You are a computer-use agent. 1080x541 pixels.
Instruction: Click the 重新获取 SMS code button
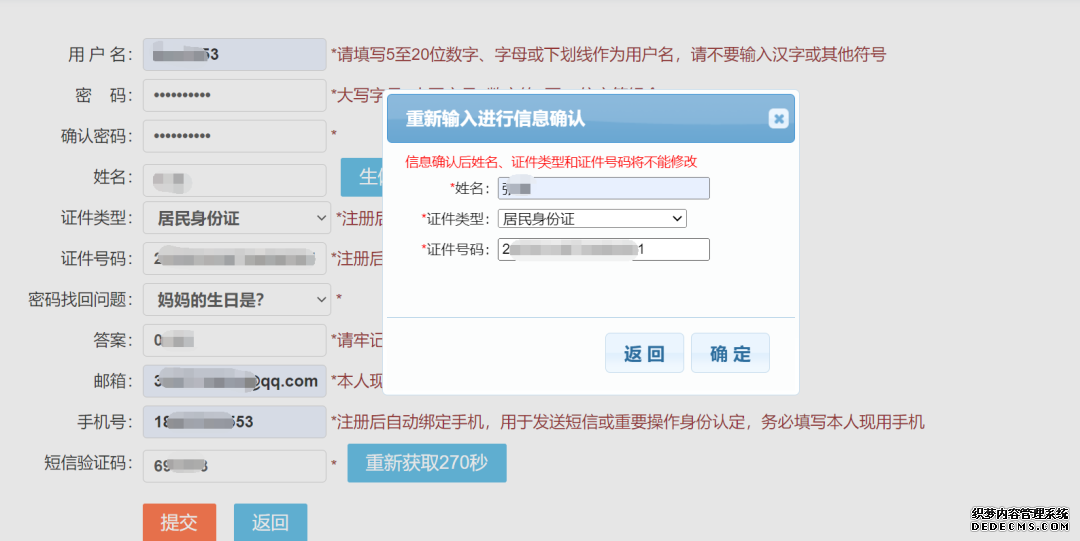tap(426, 462)
